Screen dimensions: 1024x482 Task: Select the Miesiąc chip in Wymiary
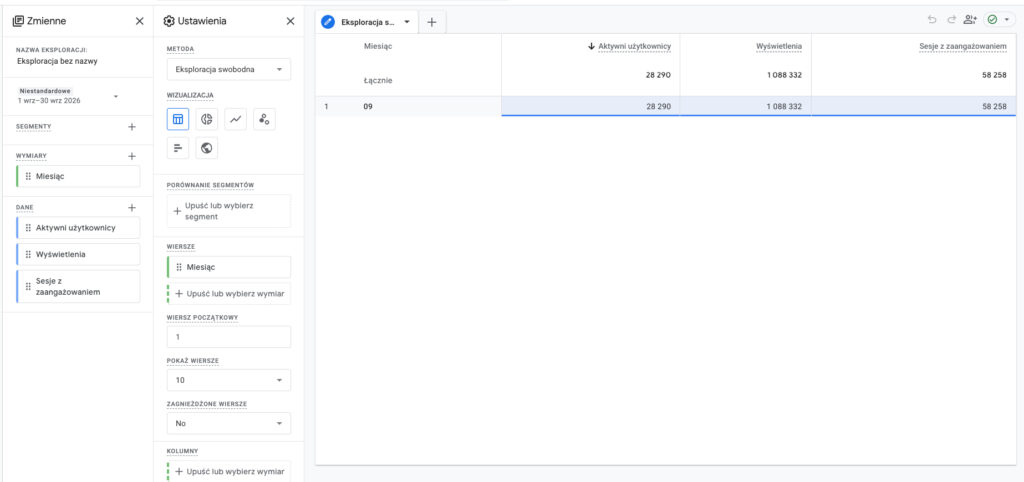click(x=78, y=176)
